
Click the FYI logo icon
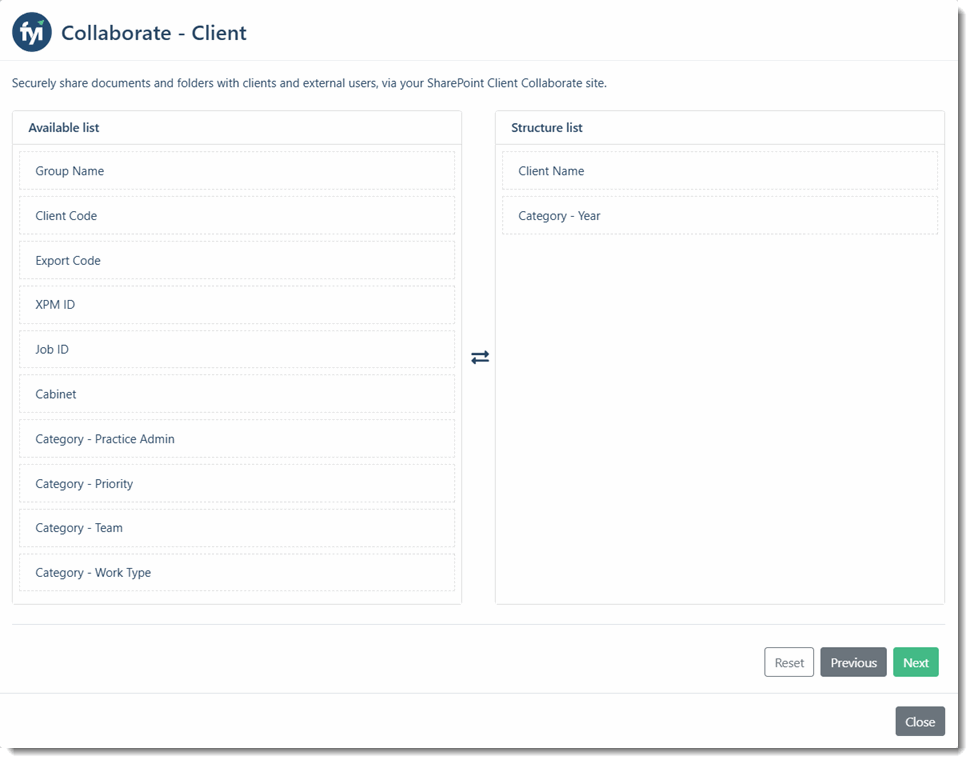(32, 32)
